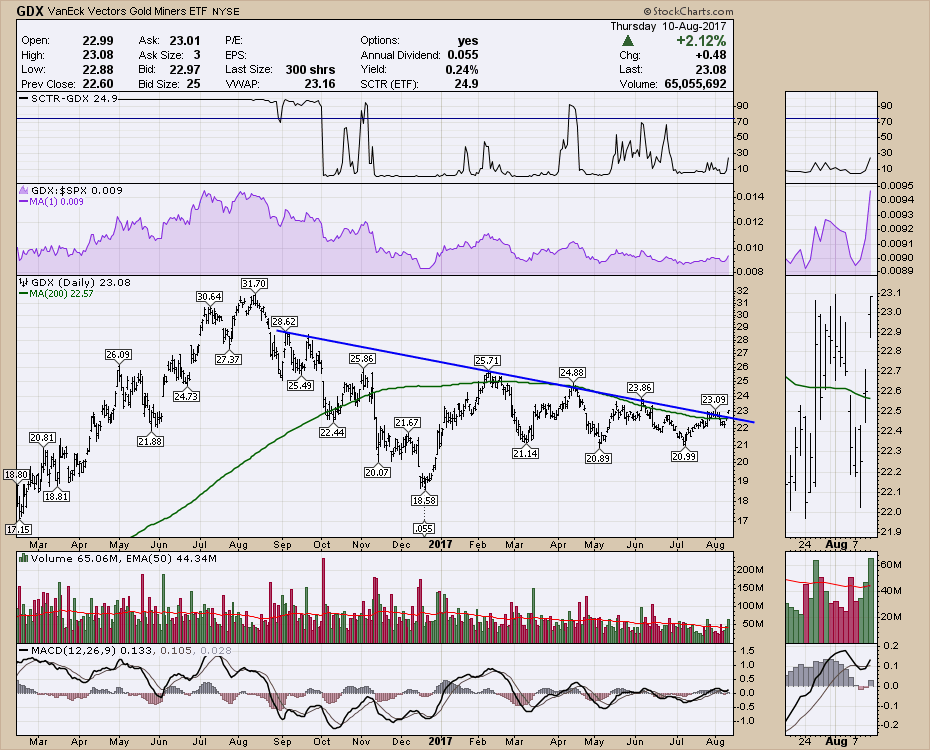Click the .055 dividend marker
This screenshot has width=931, height=751.
click(424, 528)
